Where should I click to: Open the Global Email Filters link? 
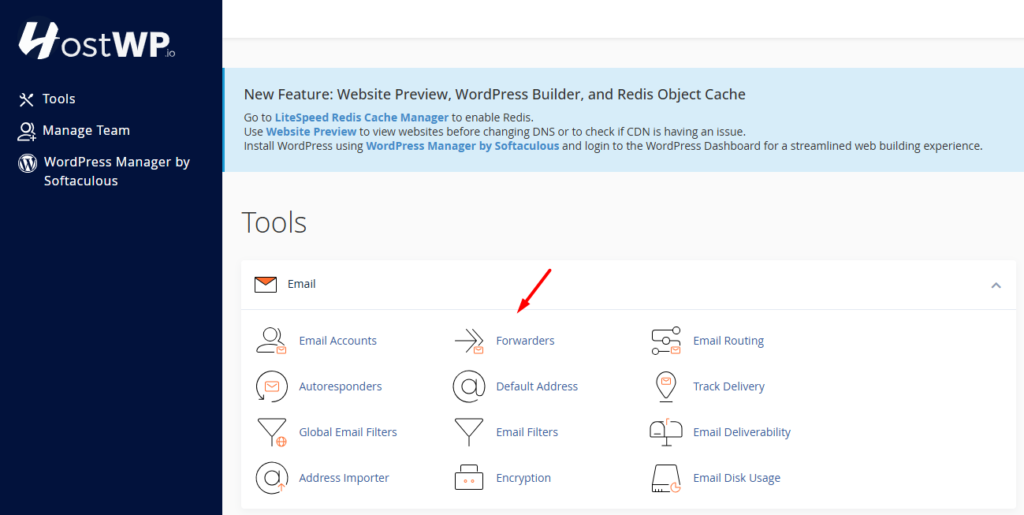348,432
